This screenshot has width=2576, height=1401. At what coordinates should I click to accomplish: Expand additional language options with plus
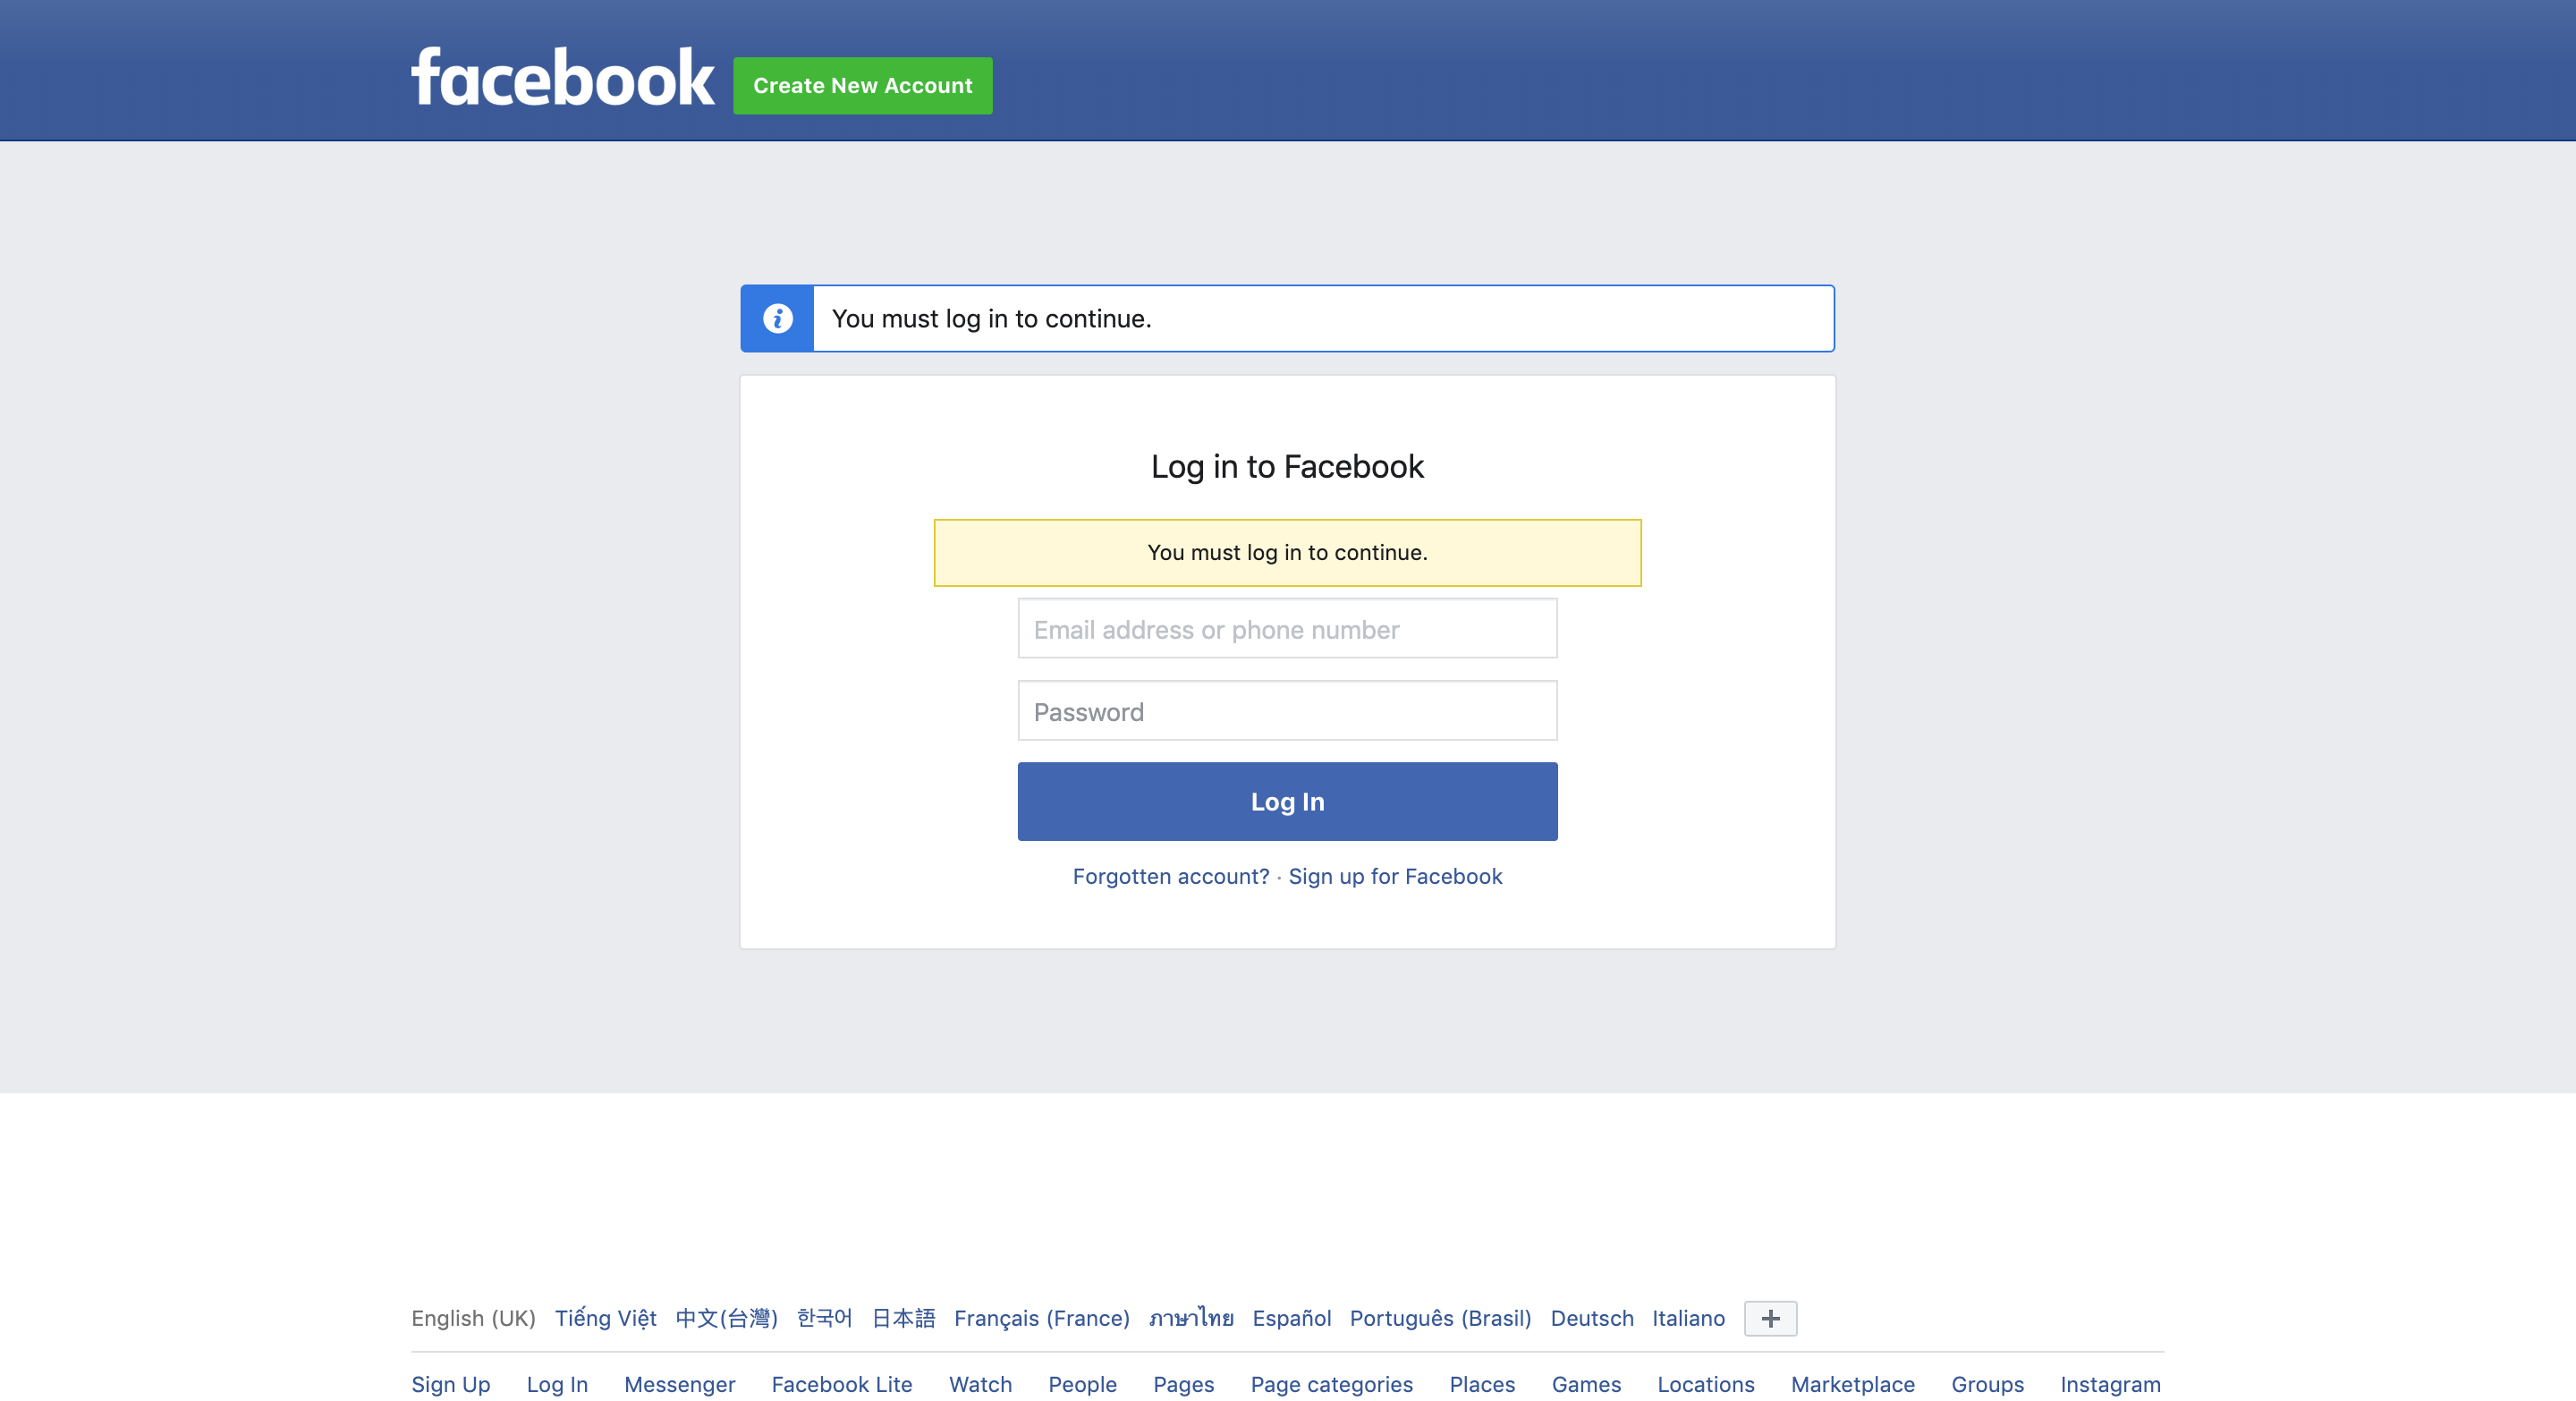click(x=1767, y=1318)
